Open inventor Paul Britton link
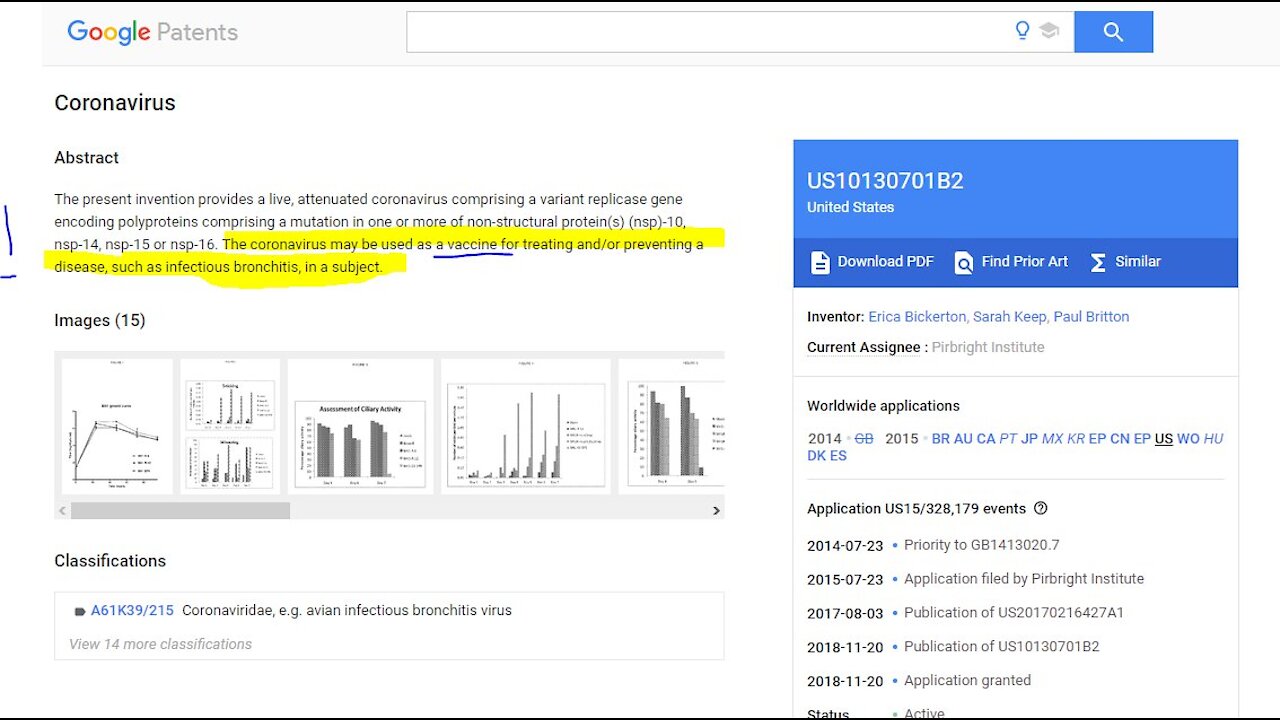 pyautogui.click(x=1091, y=317)
